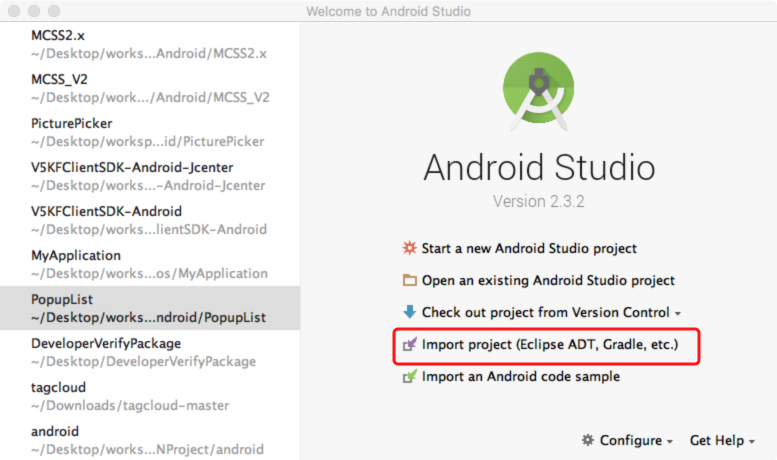Click the close window button in title bar
The image size is (777, 460).
click(x=14, y=11)
